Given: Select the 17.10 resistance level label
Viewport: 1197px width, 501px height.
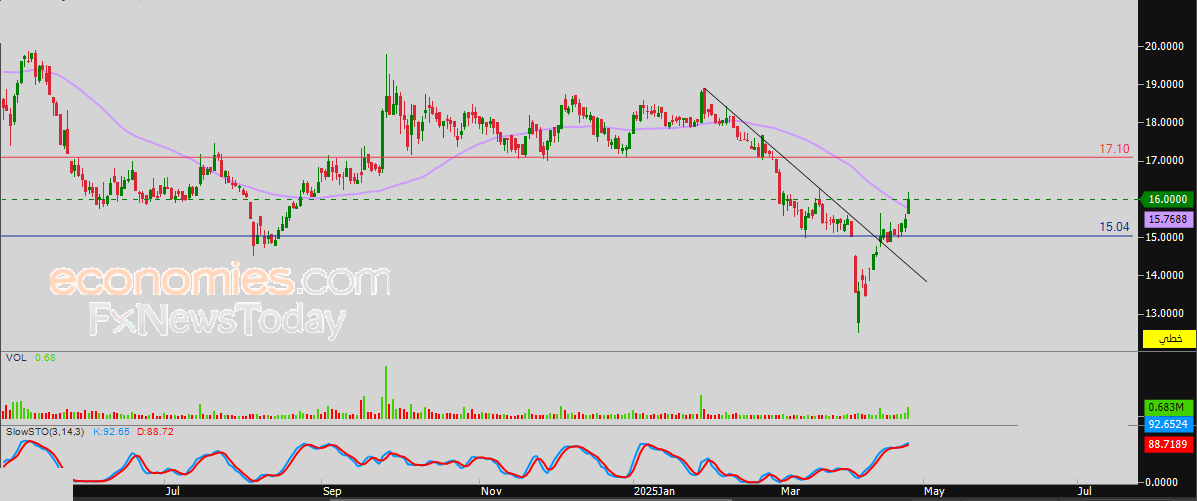Looking at the screenshot, I should point(1115,149).
